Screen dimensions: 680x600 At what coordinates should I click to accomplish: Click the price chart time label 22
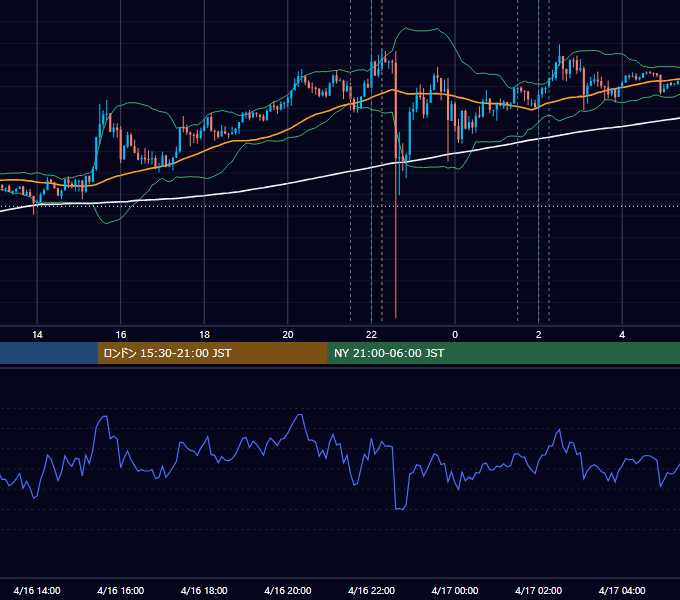point(371,335)
